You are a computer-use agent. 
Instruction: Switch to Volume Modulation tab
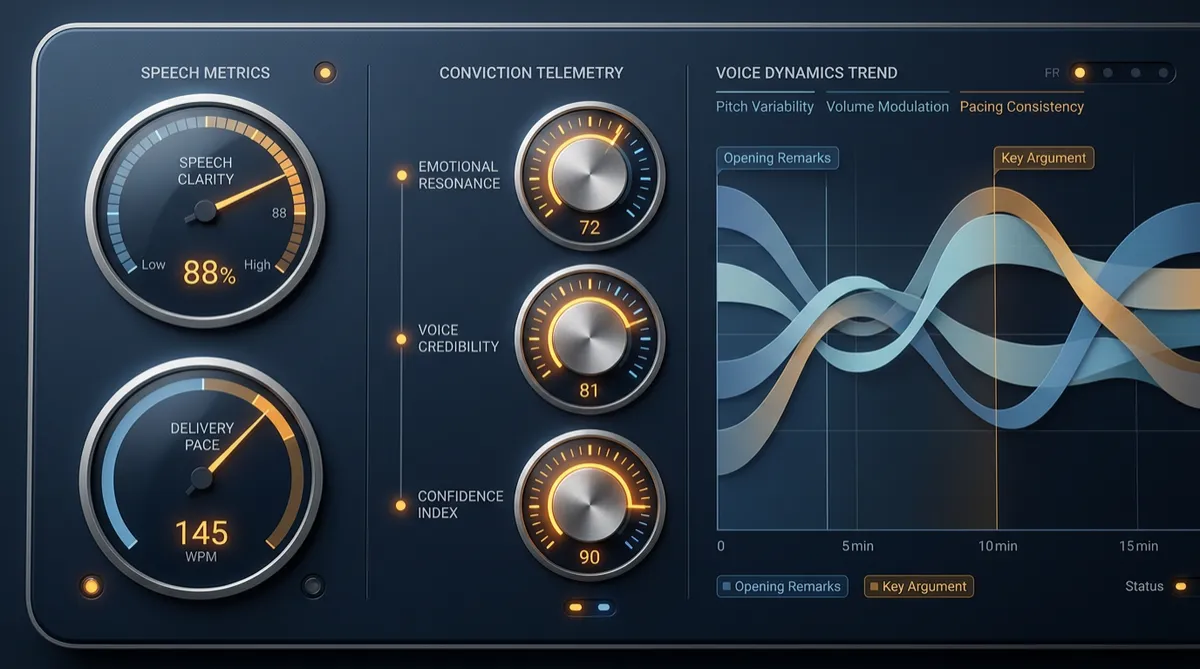click(x=888, y=106)
